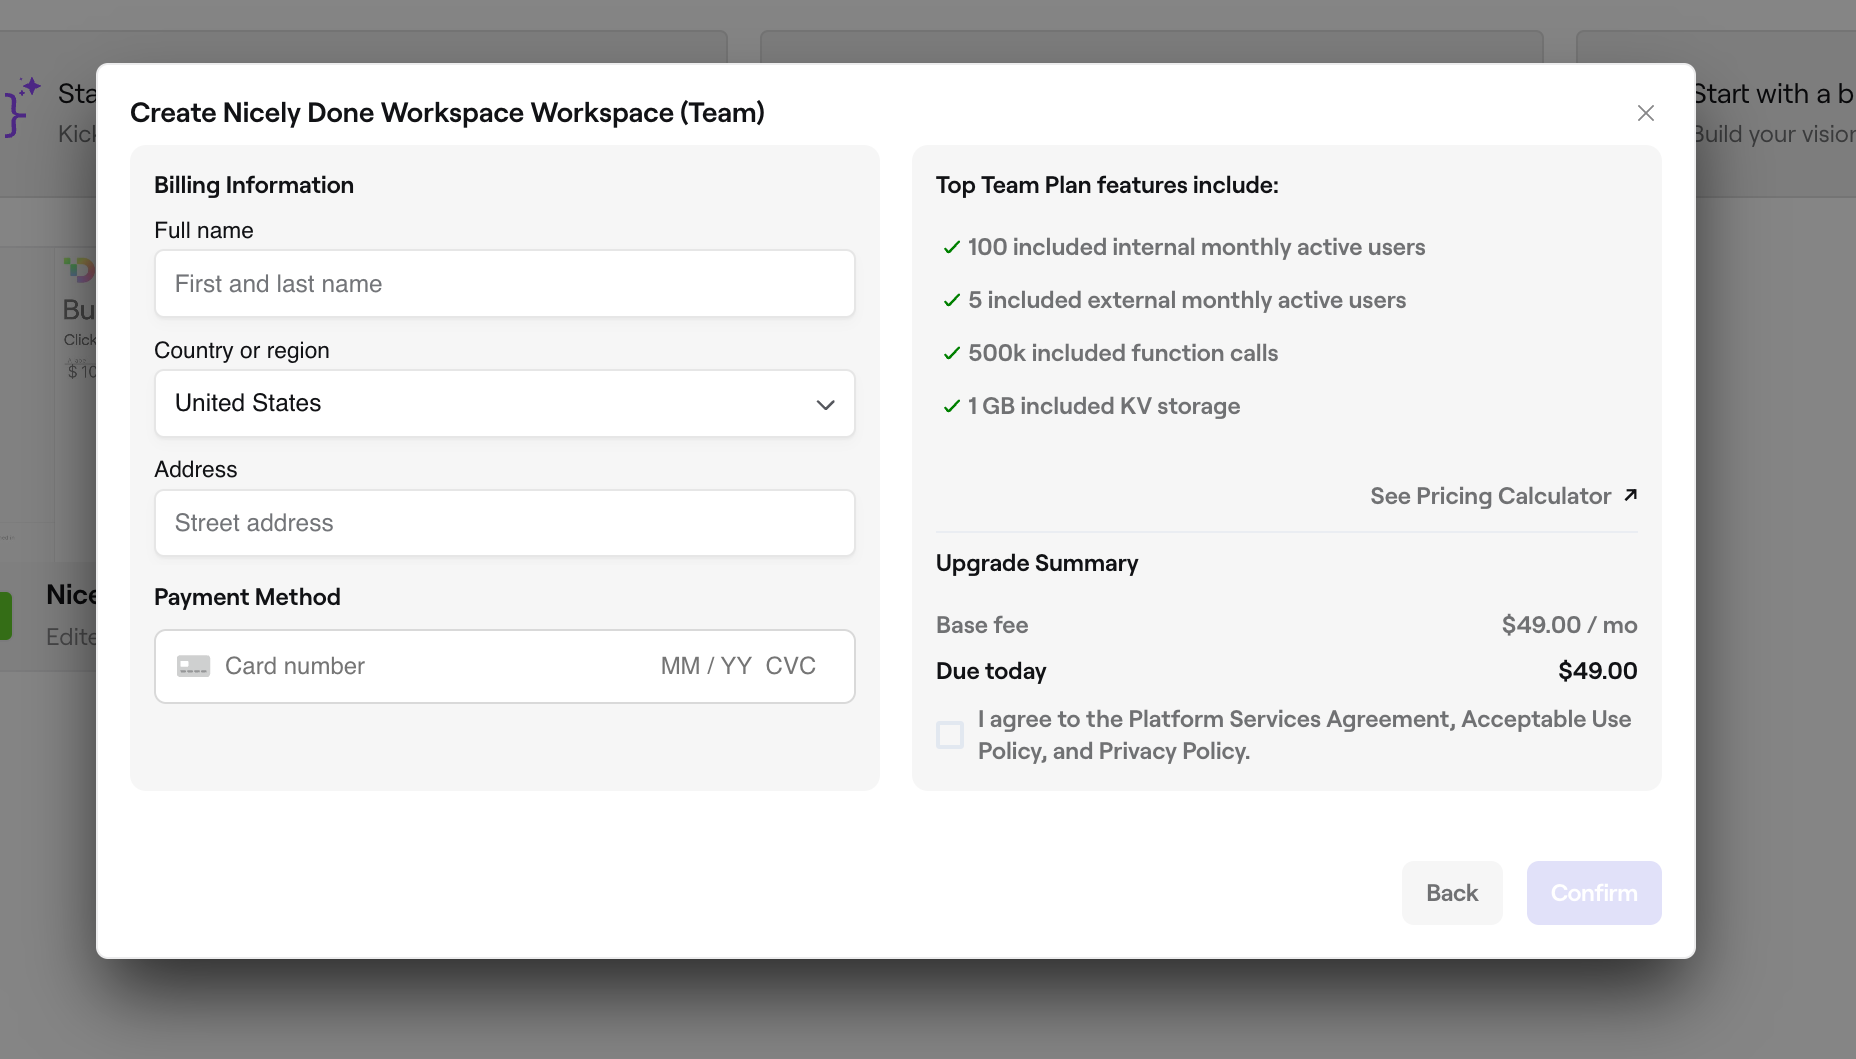
Task: Click the credit card icon in payment field
Action: point(193,666)
